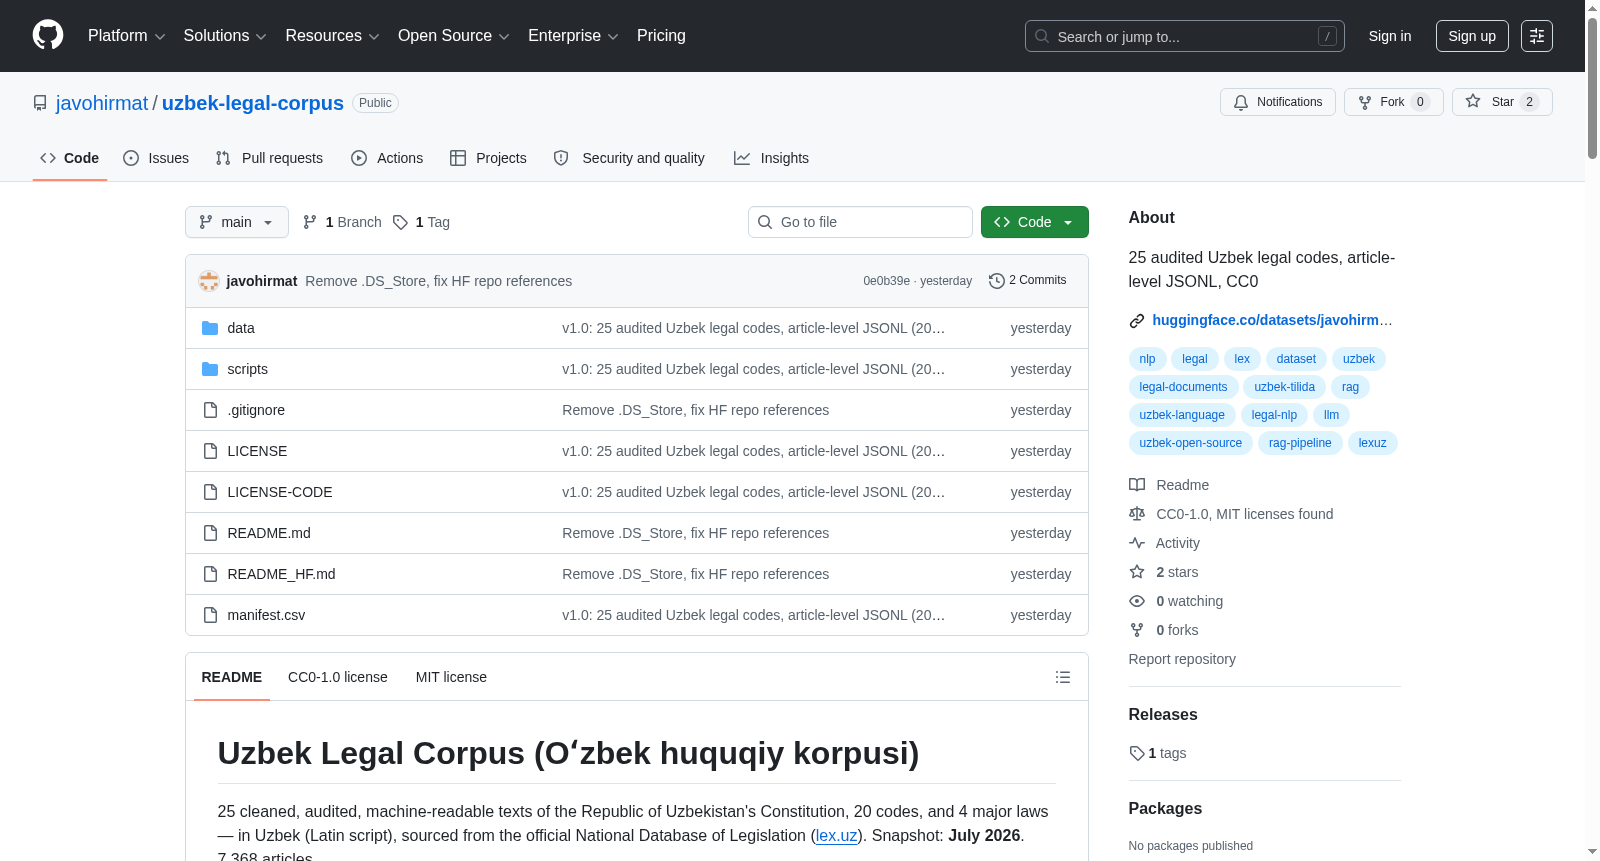The height and width of the screenshot is (861, 1600).
Task: Open the Projects tab
Action: pyautogui.click(x=488, y=158)
